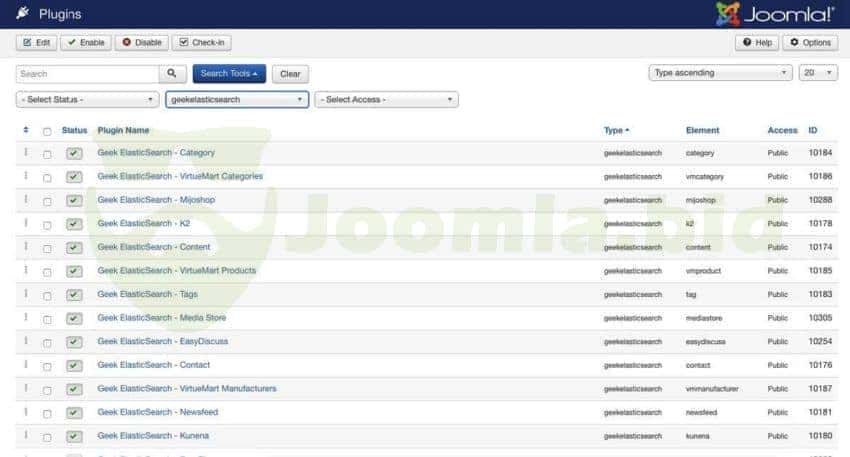Viewport: 850px width, 457px height.
Task: Sort by Status column
Action: click(74, 130)
